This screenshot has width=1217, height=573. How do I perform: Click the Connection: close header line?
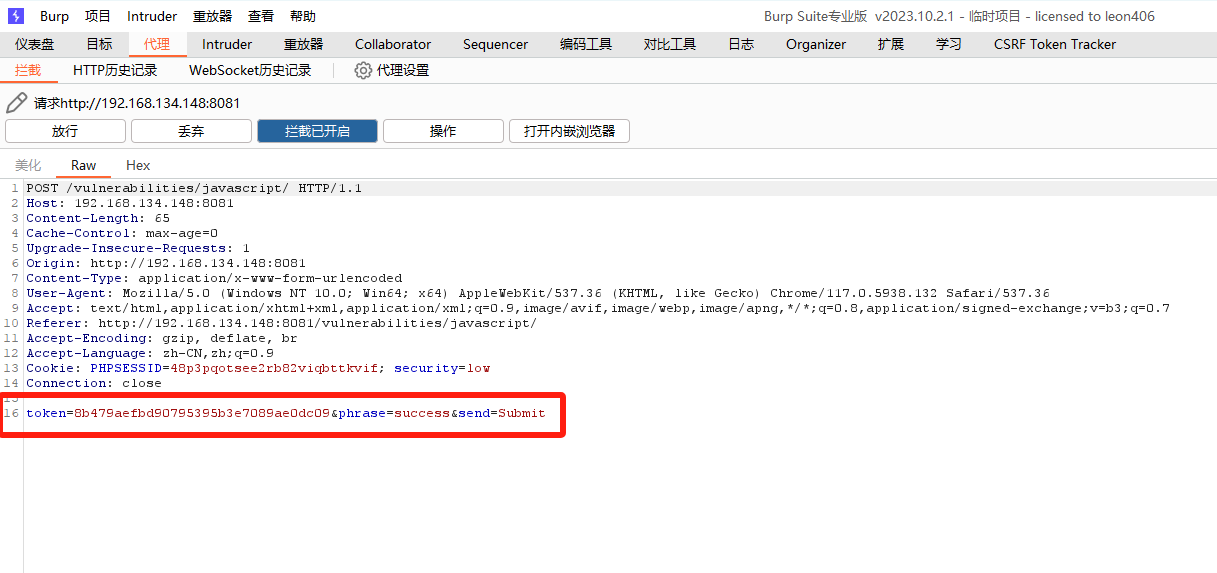click(x=94, y=383)
